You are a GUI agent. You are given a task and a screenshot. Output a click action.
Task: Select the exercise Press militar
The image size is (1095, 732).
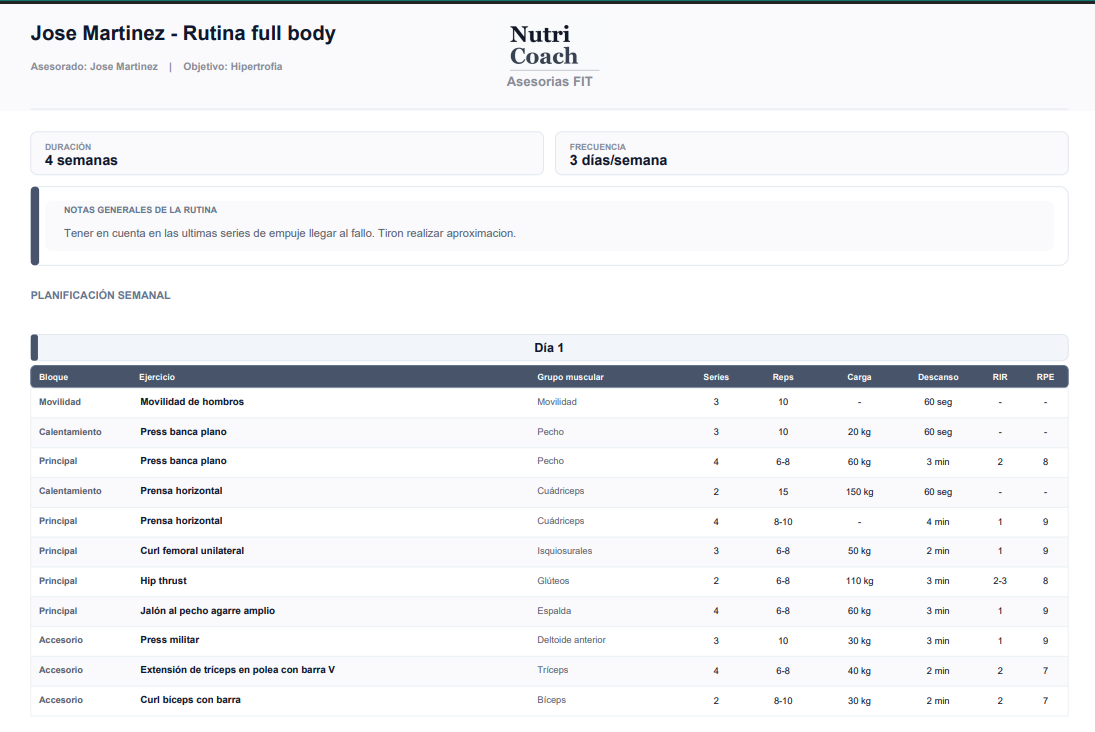[x=170, y=640]
